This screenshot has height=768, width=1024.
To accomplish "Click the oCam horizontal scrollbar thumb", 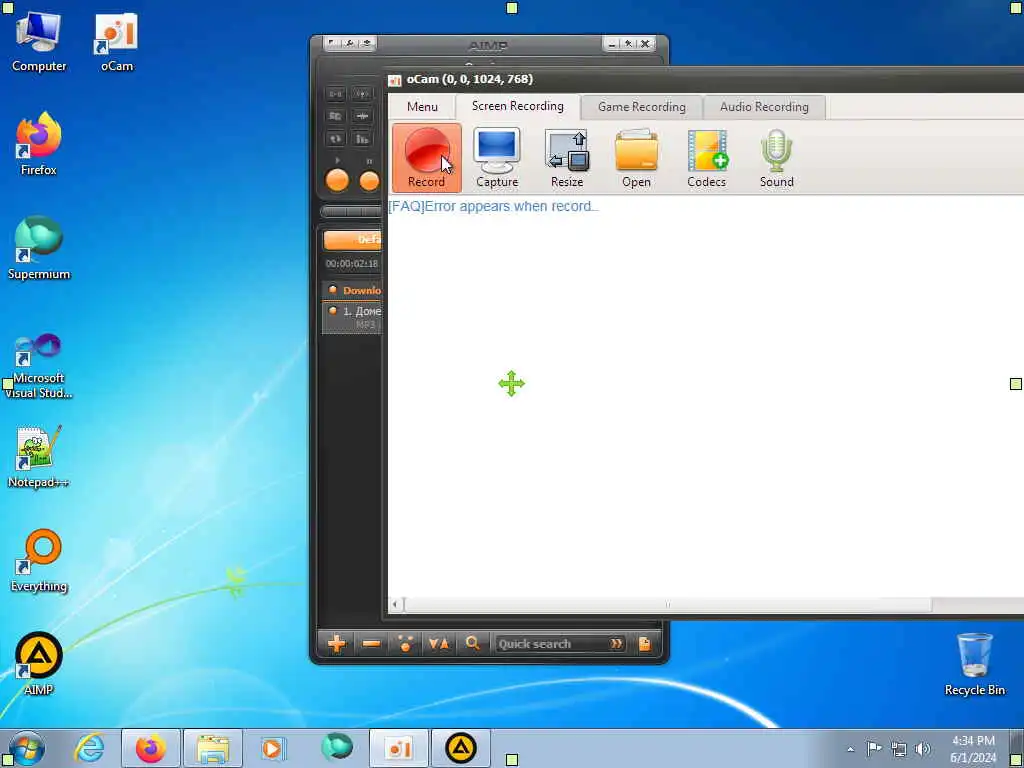I will pos(668,605).
